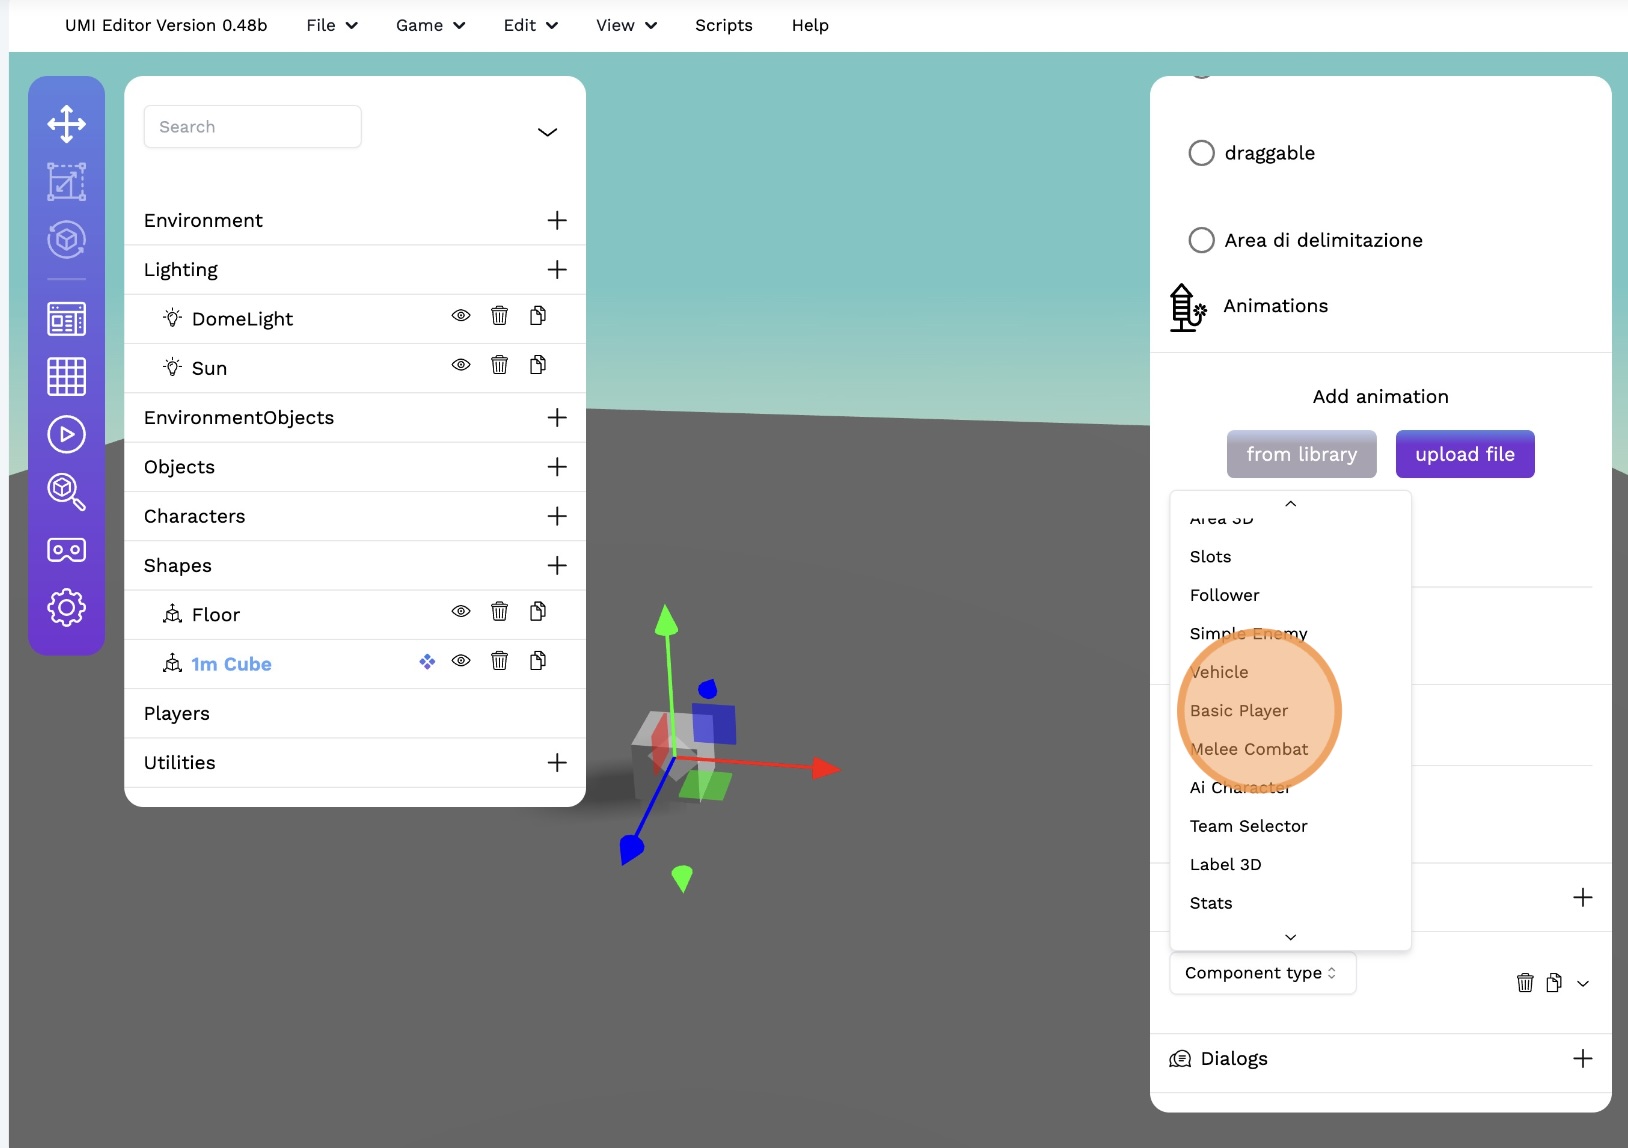The image size is (1628, 1148).
Task: Enable the draggable radio option
Action: pos(1201,153)
